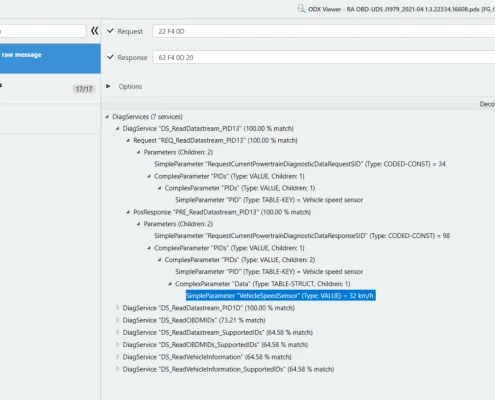
Task: Collapse DiagService DS_ReadDatastream_PID13 node
Action: (x=117, y=129)
